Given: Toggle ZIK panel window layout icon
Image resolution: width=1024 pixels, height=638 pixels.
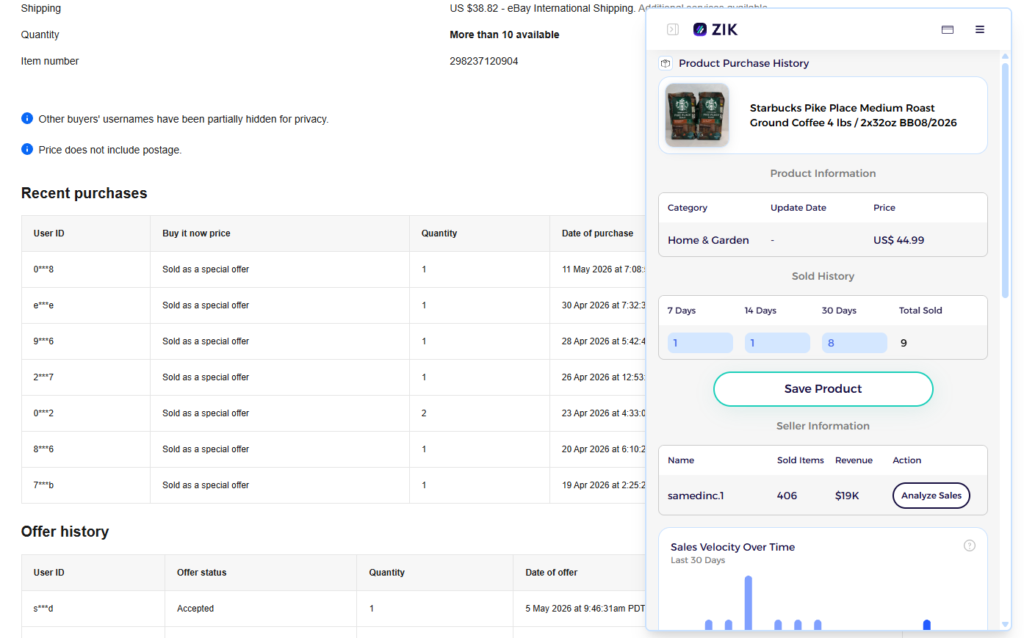Looking at the screenshot, I should tap(948, 29).
